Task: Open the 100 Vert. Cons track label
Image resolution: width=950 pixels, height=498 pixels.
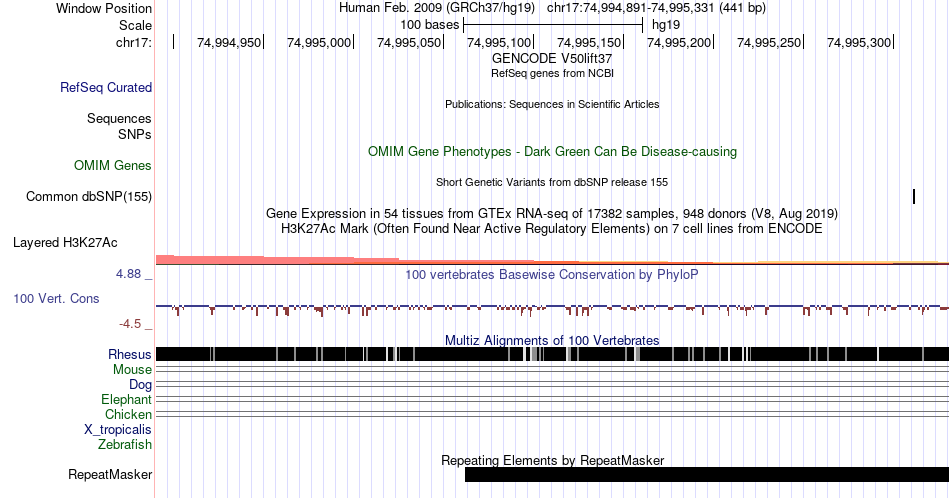Action: 56,298
